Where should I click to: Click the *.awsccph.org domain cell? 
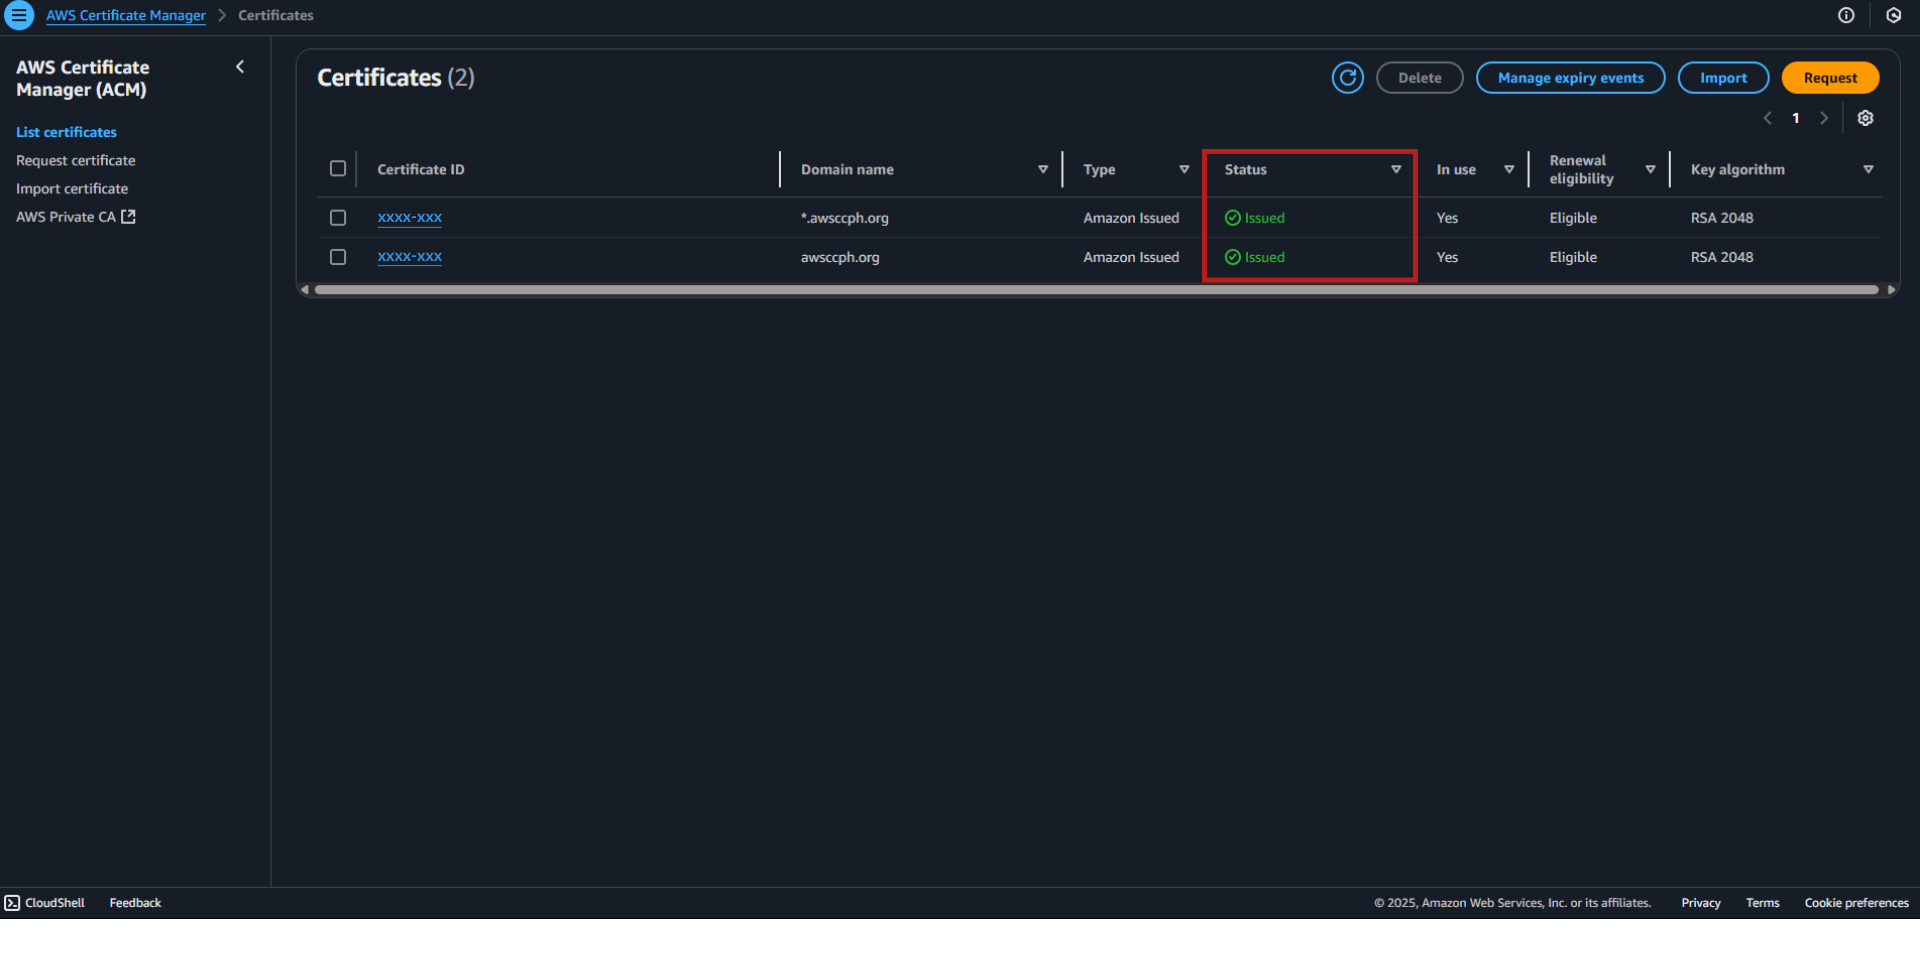(x=845, y=217)
